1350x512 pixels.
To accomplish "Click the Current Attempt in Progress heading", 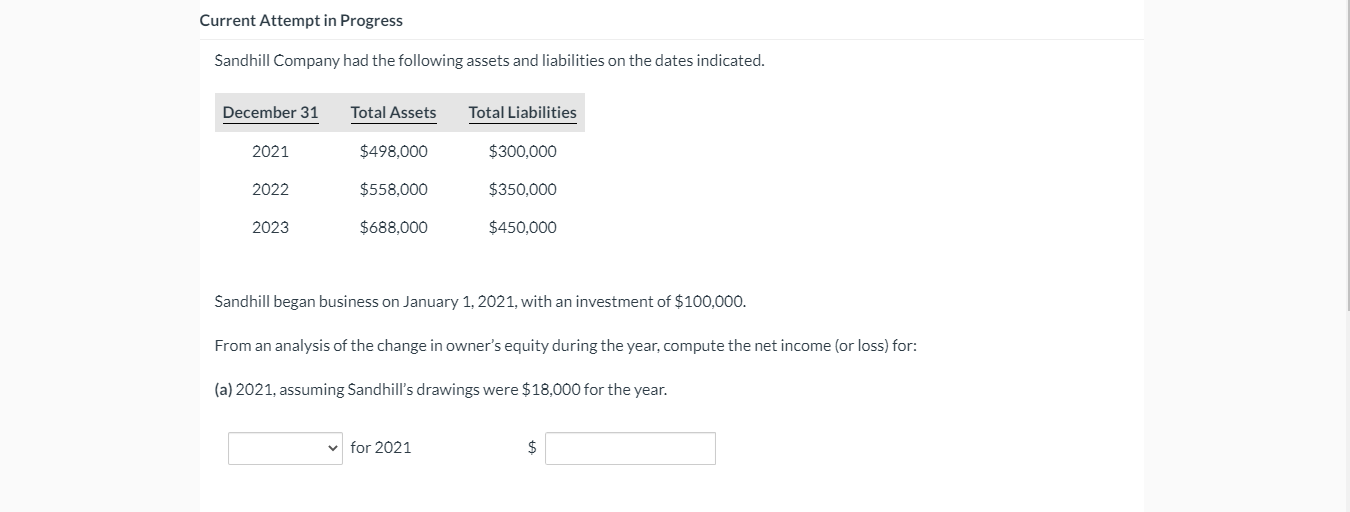I will (x=301, y=20).
